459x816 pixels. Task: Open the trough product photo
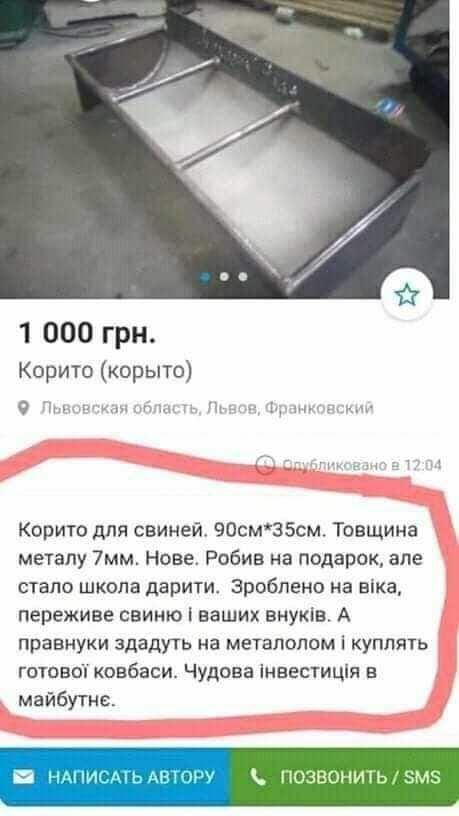224,149
